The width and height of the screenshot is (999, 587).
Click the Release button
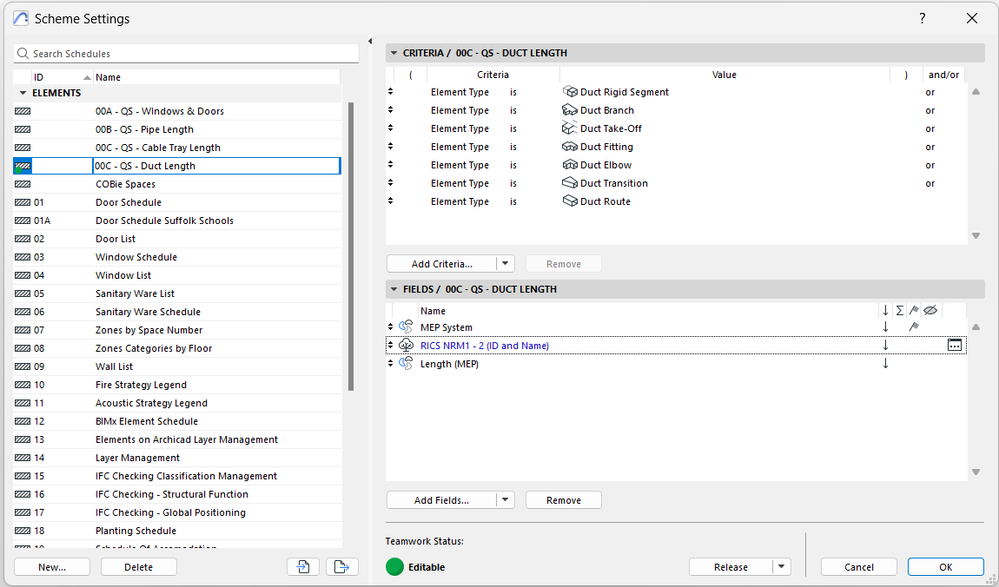[x=731, y=567]
